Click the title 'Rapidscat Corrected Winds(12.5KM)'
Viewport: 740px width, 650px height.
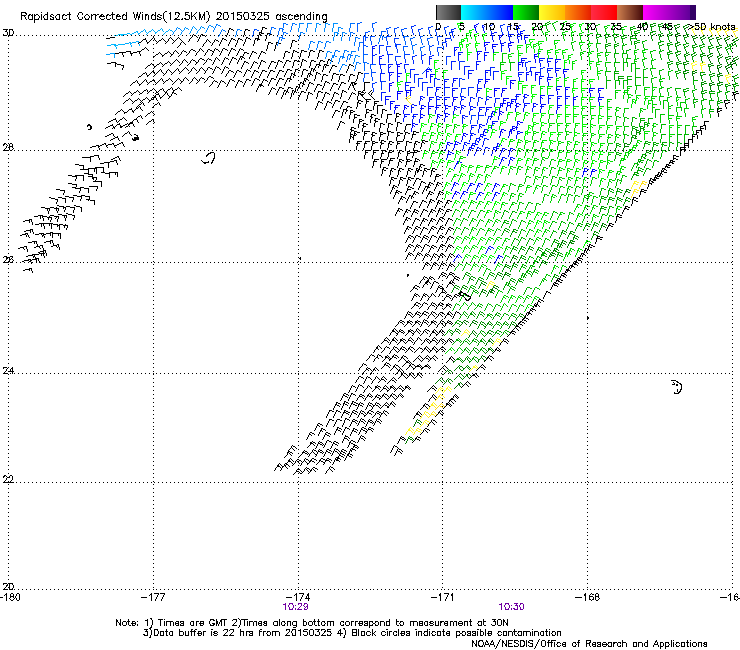(x=115, y=16)
